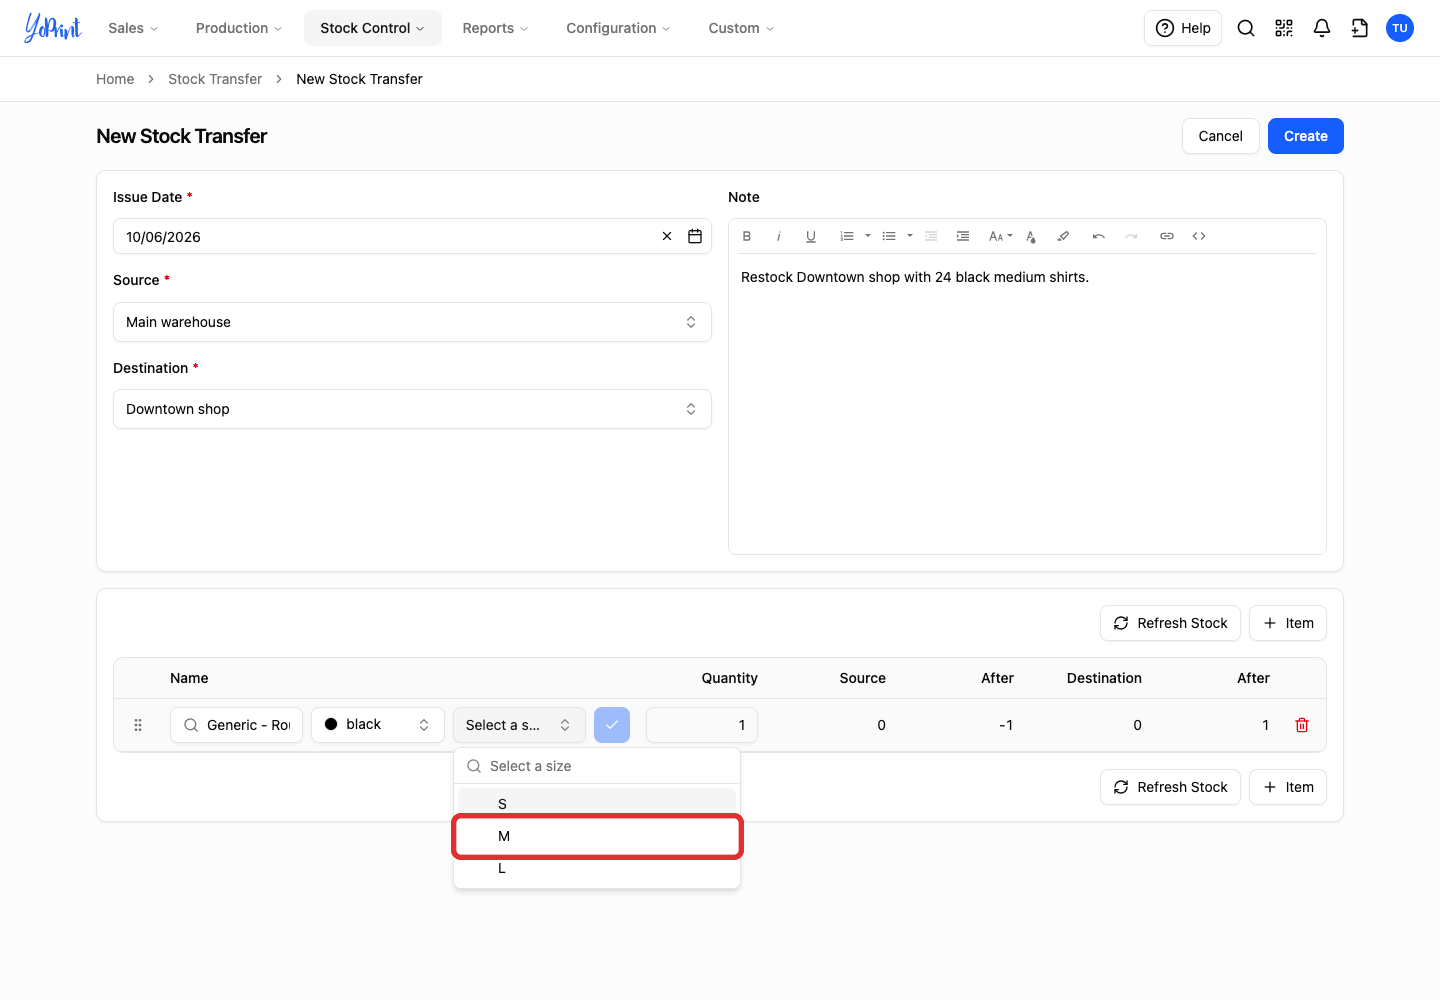Screen dimensions: 1440x1000
Task: Click the Quantity column header
Action: point(729,678)
